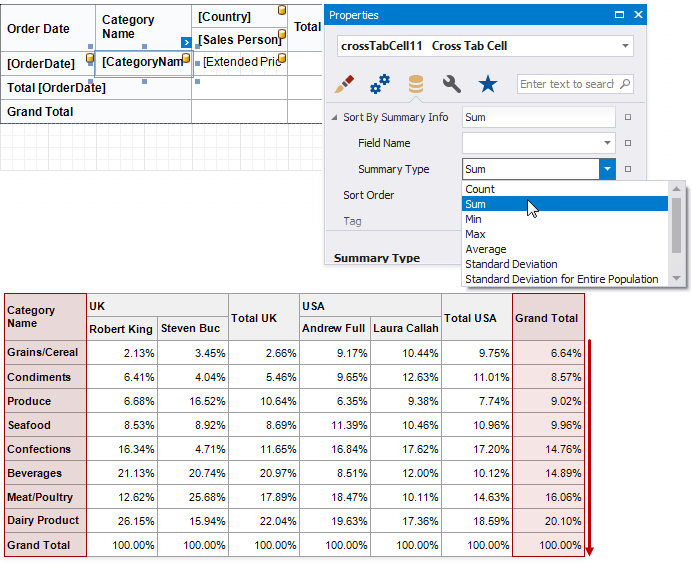Open the Appearance paintbrush tab

(x=346, y=85)
